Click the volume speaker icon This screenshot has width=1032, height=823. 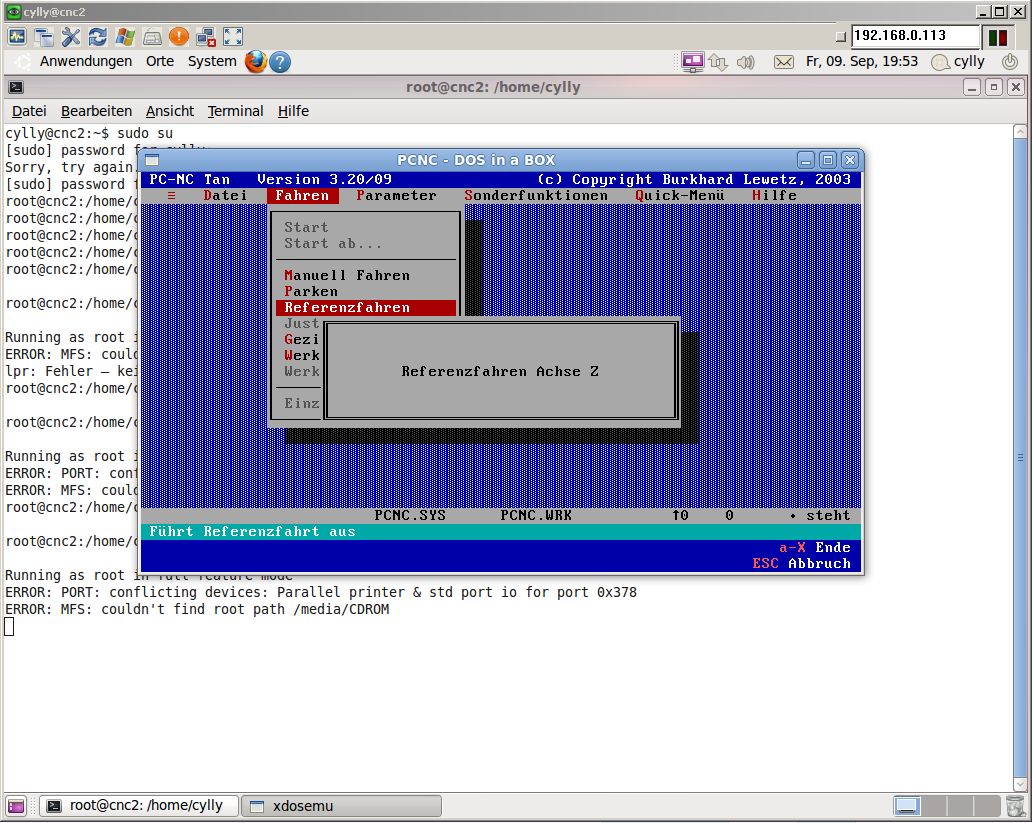click(746, 63)
